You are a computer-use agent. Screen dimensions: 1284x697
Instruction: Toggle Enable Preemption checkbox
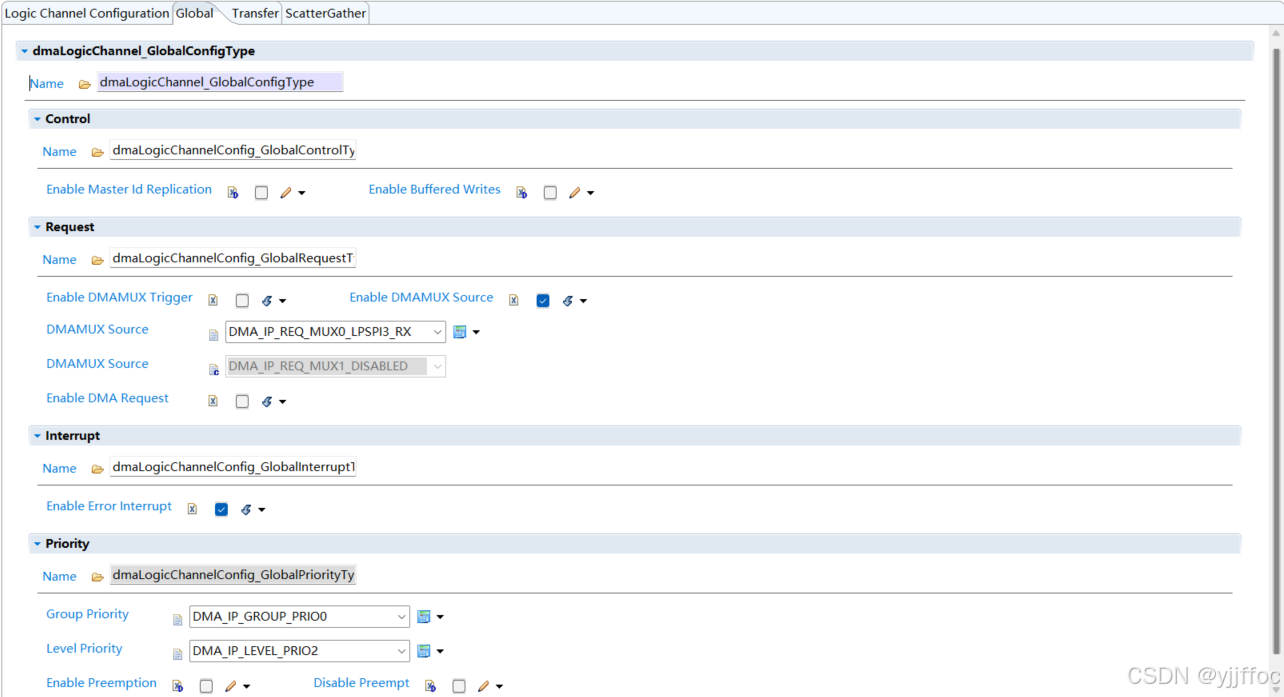(x=206, y=687)
